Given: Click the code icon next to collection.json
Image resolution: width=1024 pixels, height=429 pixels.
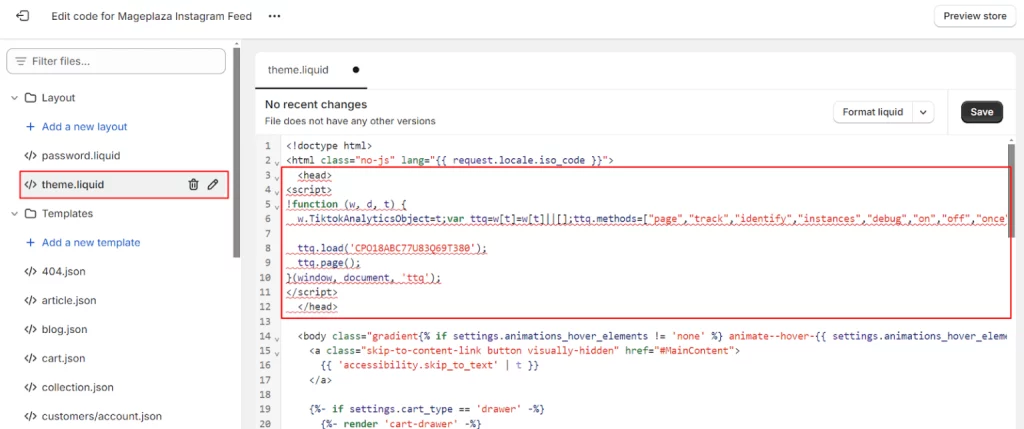Looking at the screenshot, I should click(x=30, y=387).
